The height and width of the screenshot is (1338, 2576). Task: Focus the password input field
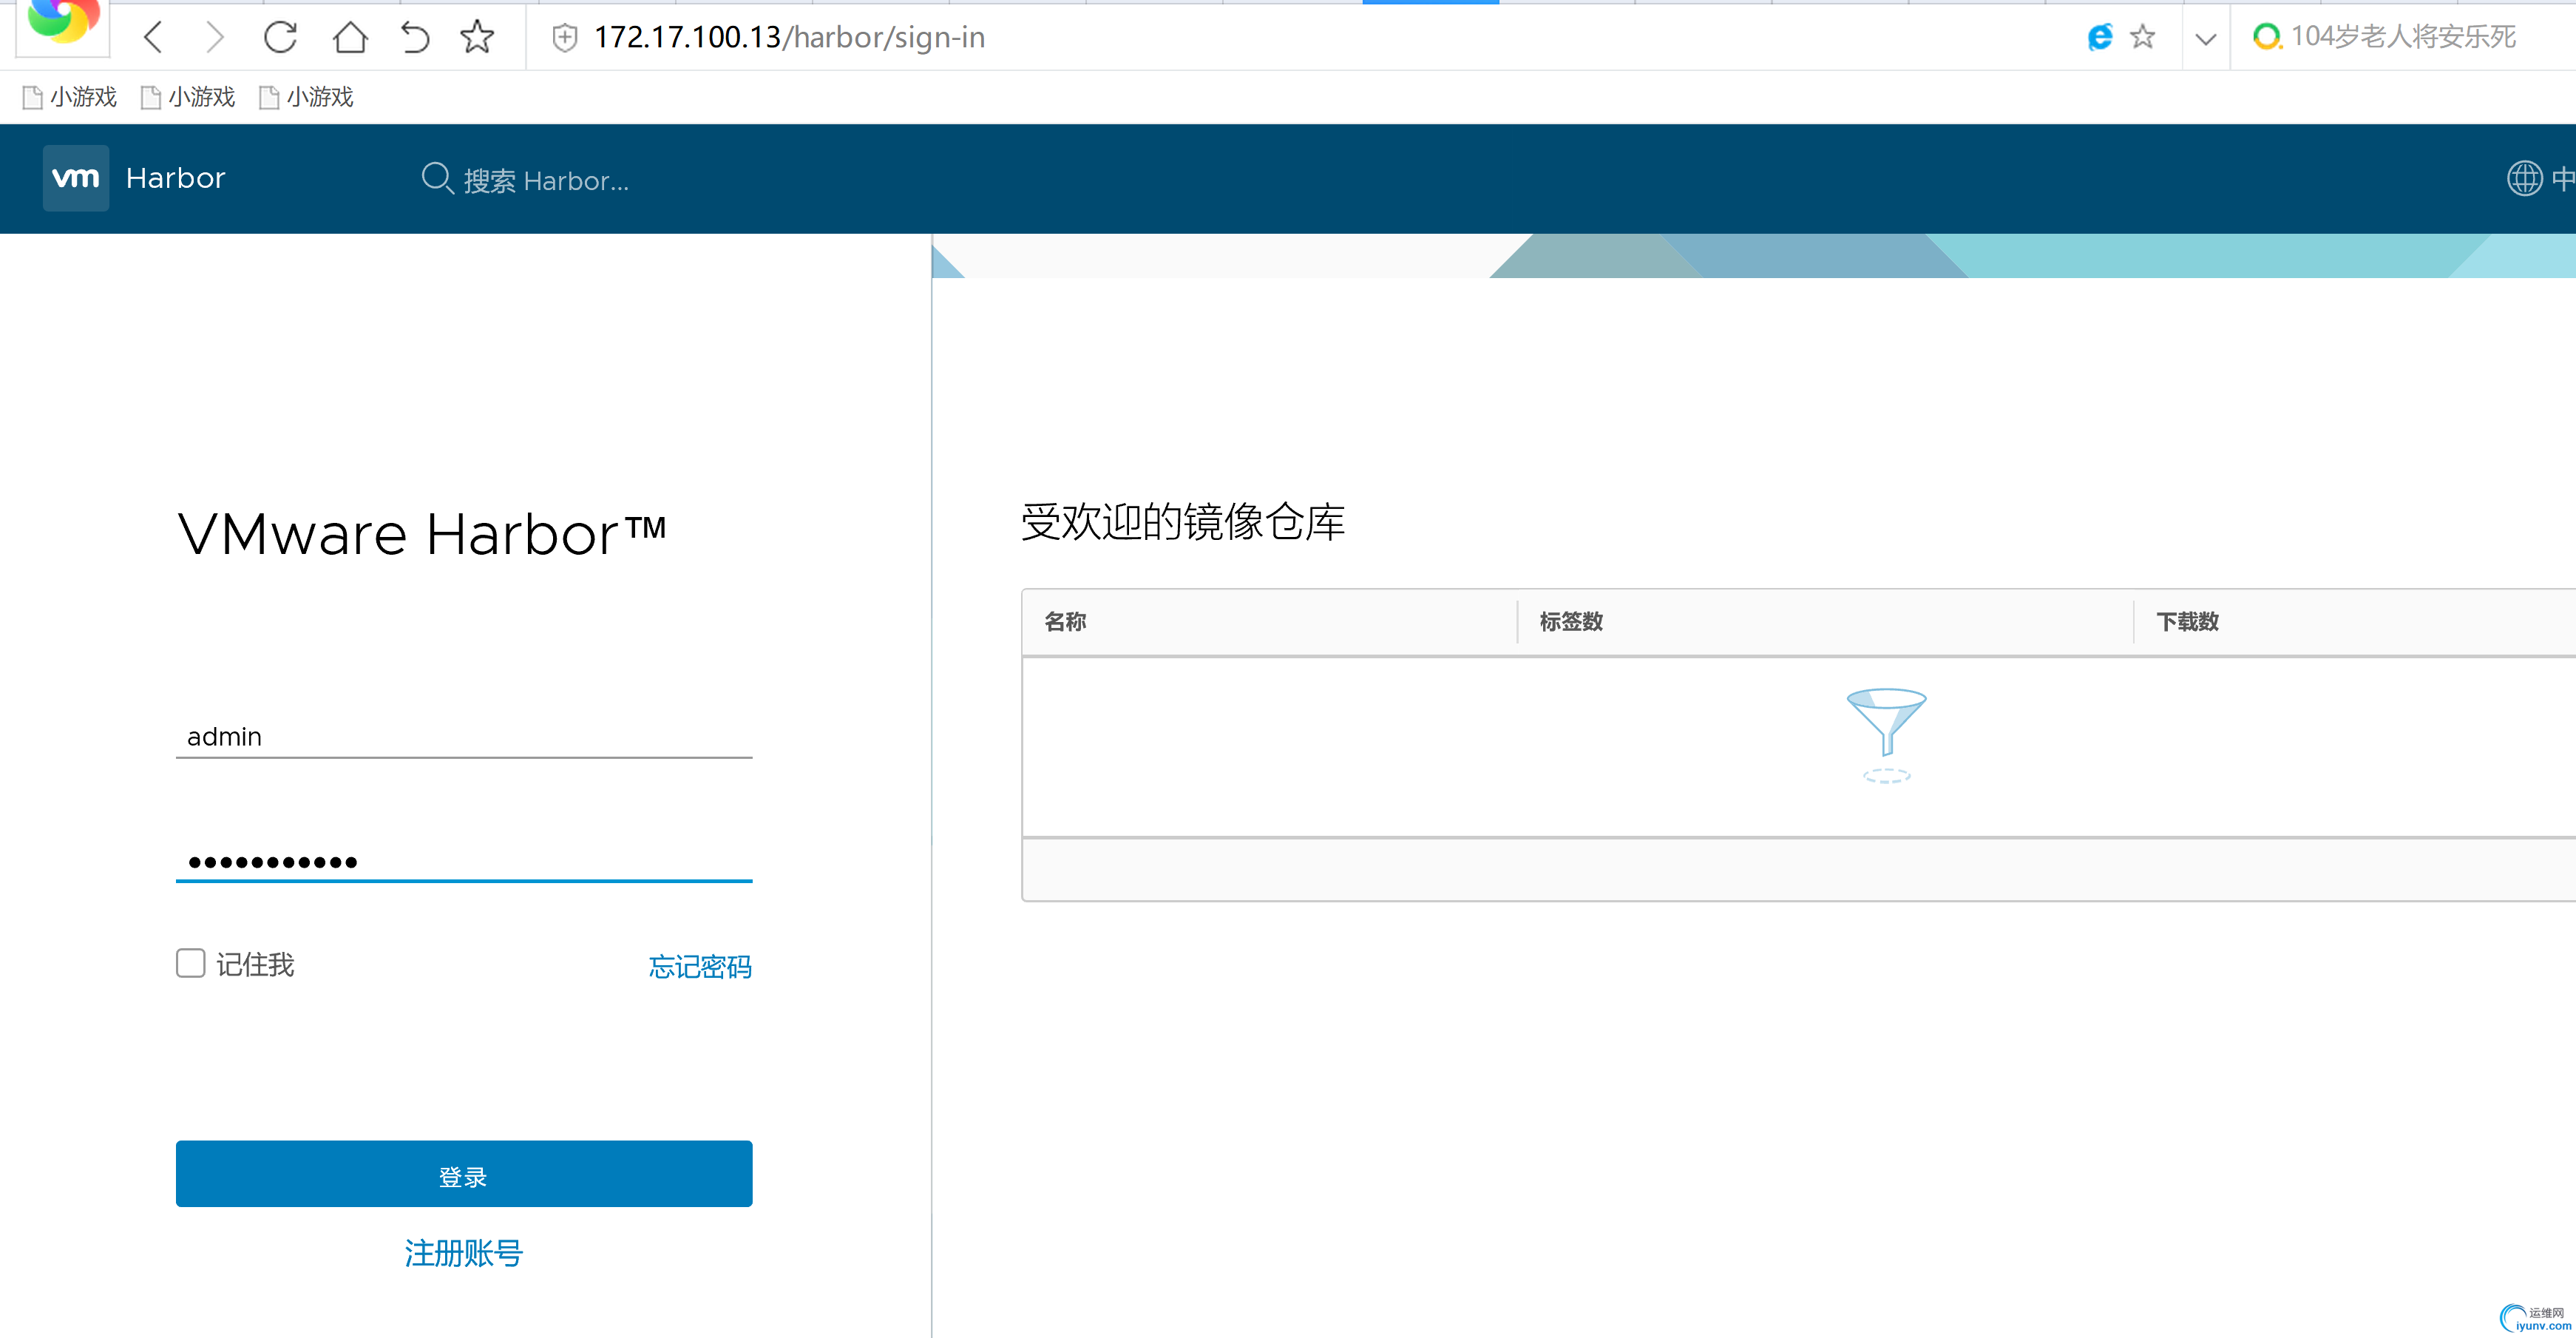pyautogui.click(x=463, y=861)
